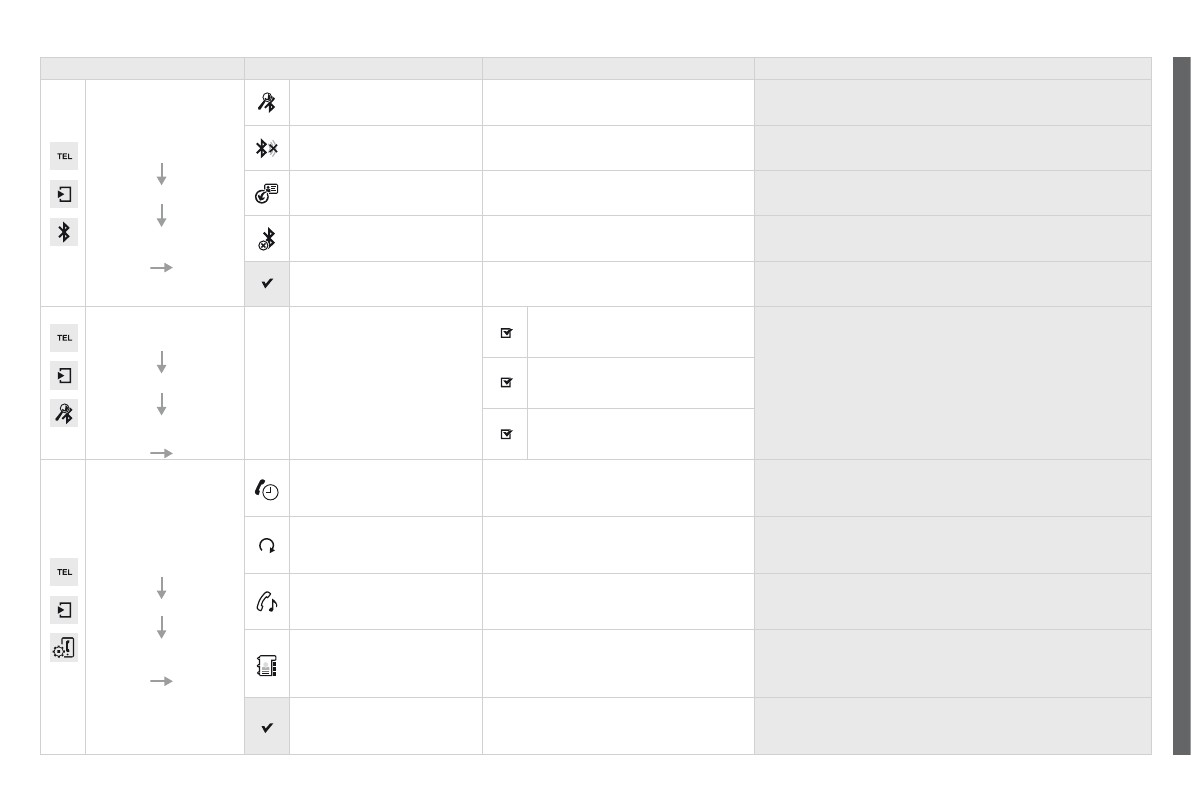Click the ringtone phone-with-music-note icon
The height and width of the screenshot is (794, 1191).
pyautogui.click(x=267, y=601)
